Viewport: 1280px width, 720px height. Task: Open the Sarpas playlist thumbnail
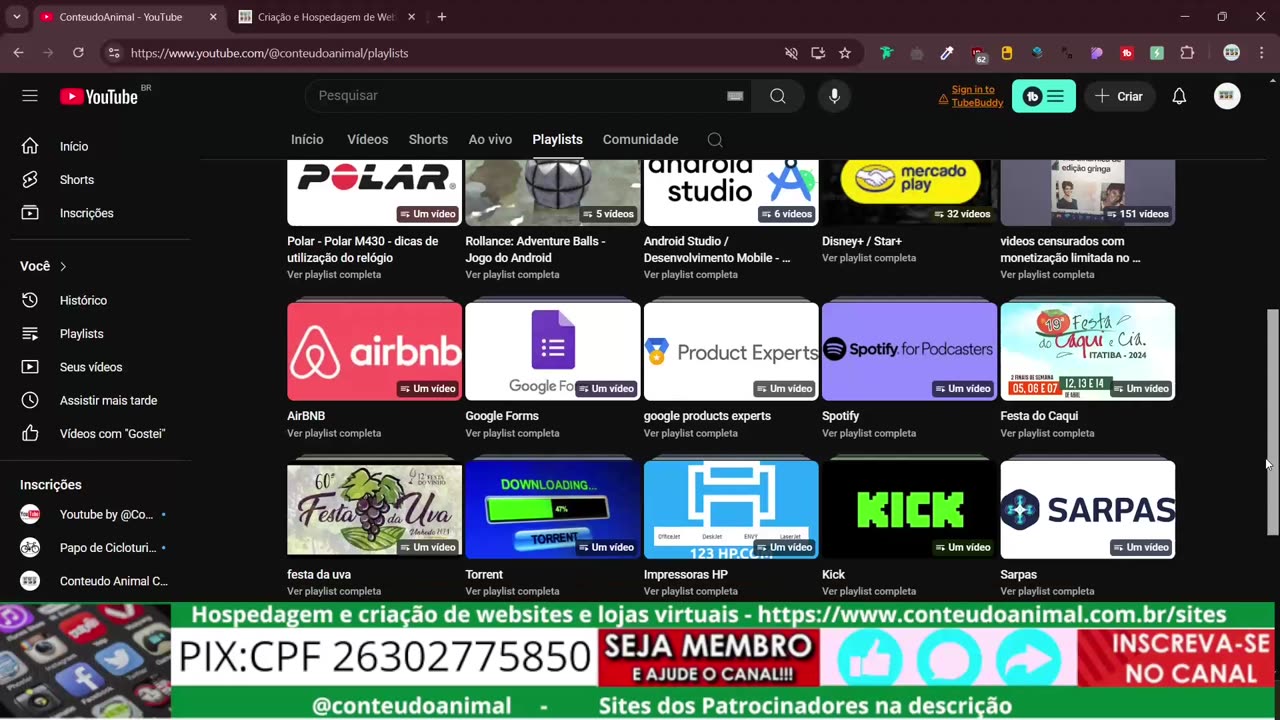[1087, 509]
